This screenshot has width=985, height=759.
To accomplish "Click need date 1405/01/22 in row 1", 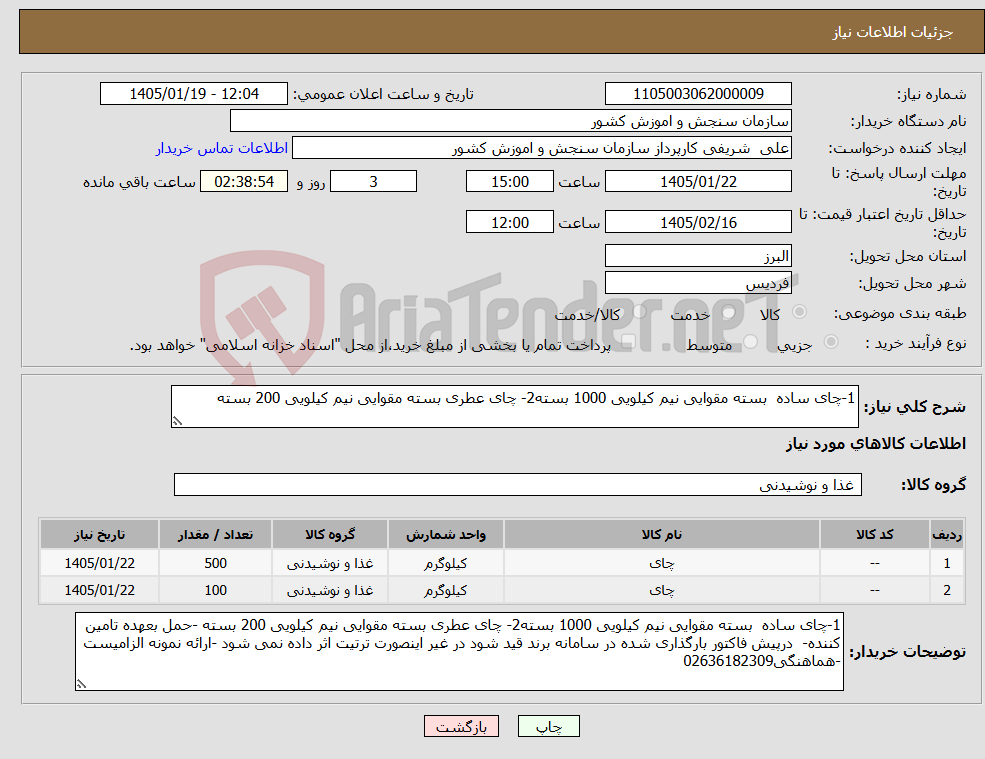I will click(99, 563).
